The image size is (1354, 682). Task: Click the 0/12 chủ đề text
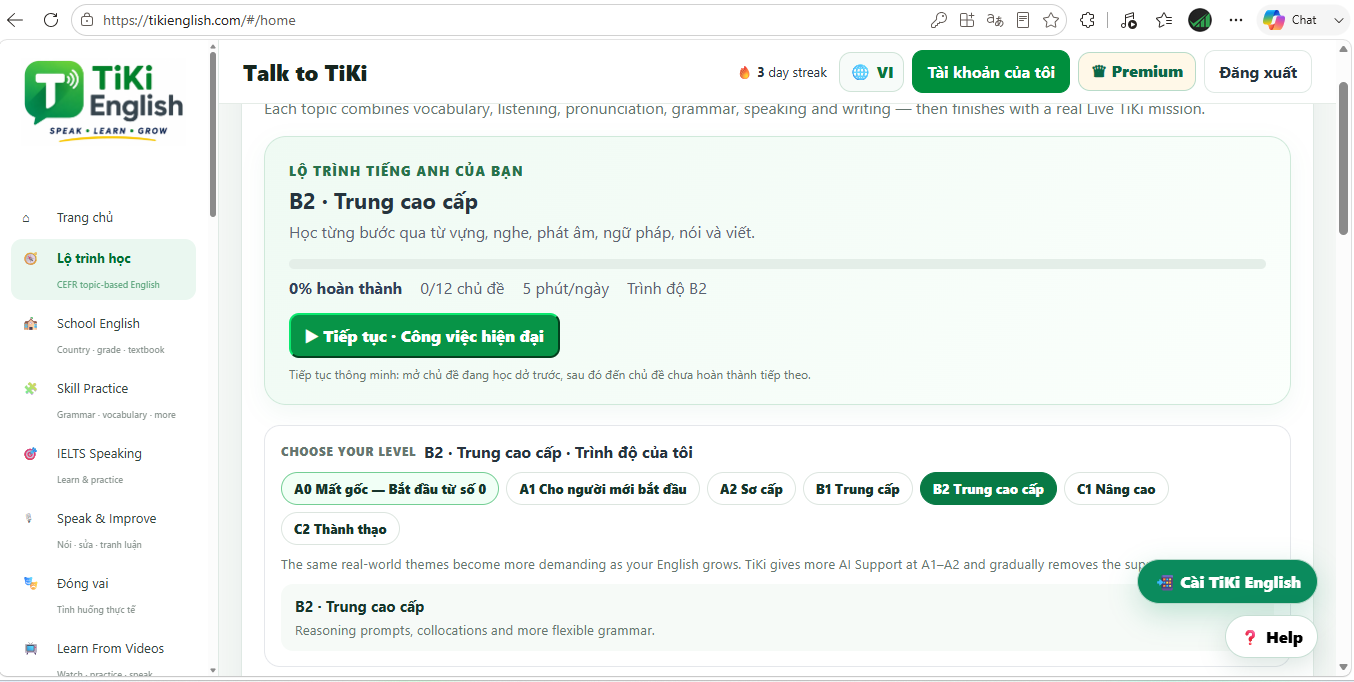pos(462,289)
